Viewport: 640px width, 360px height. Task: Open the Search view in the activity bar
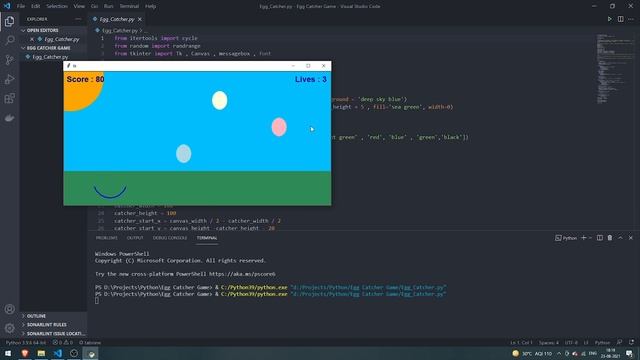pyautogui.click(x=9, y=40)
